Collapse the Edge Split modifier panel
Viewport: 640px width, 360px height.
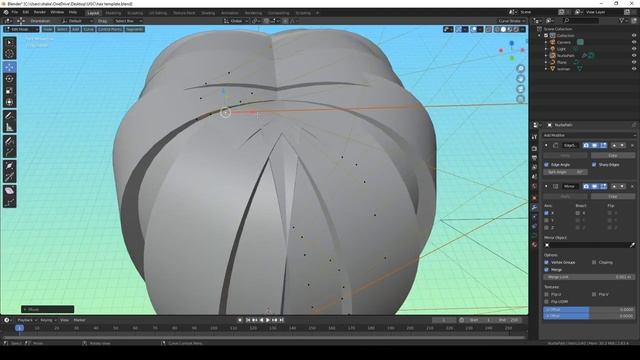click(547, 145)
